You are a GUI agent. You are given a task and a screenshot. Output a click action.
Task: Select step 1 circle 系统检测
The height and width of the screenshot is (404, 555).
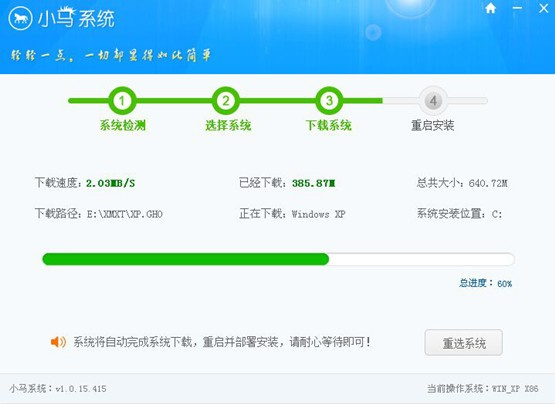(122, 101)
